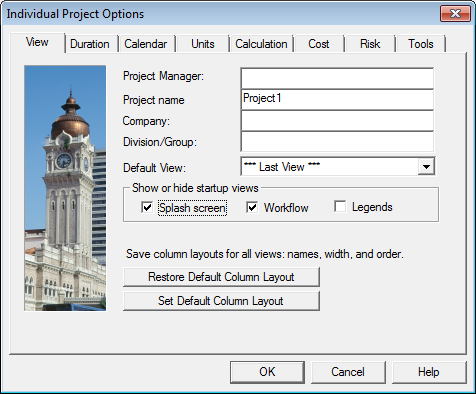476x394 pixels.
Task: Go to the Calculation tab
Action: [x=261, y=44]
